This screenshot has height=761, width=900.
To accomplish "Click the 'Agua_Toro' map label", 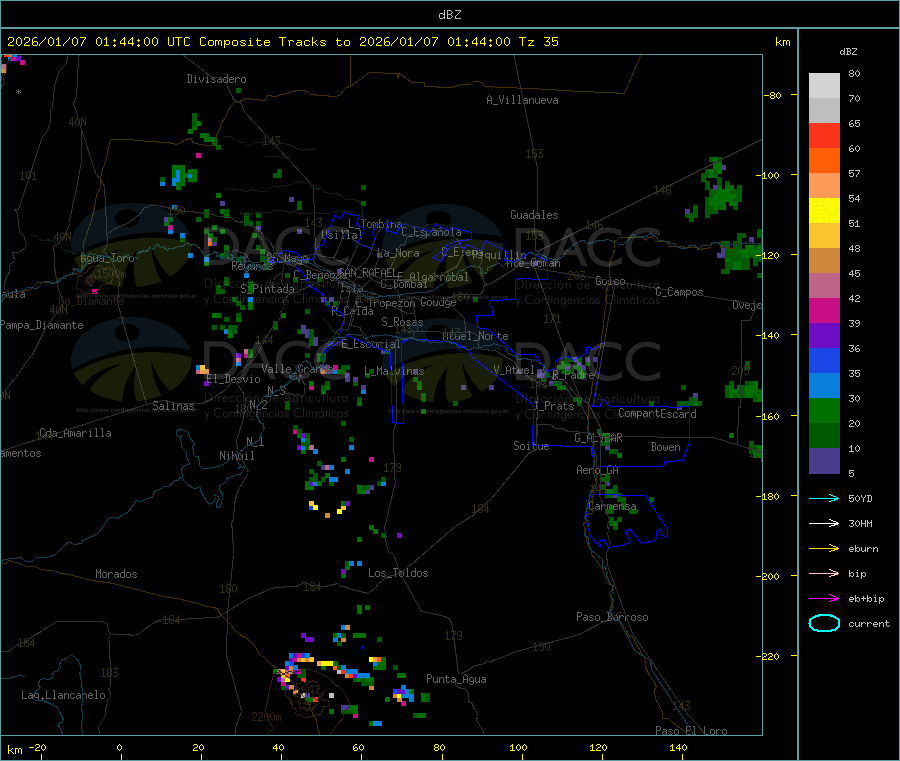I will click(x=107, y=258).
